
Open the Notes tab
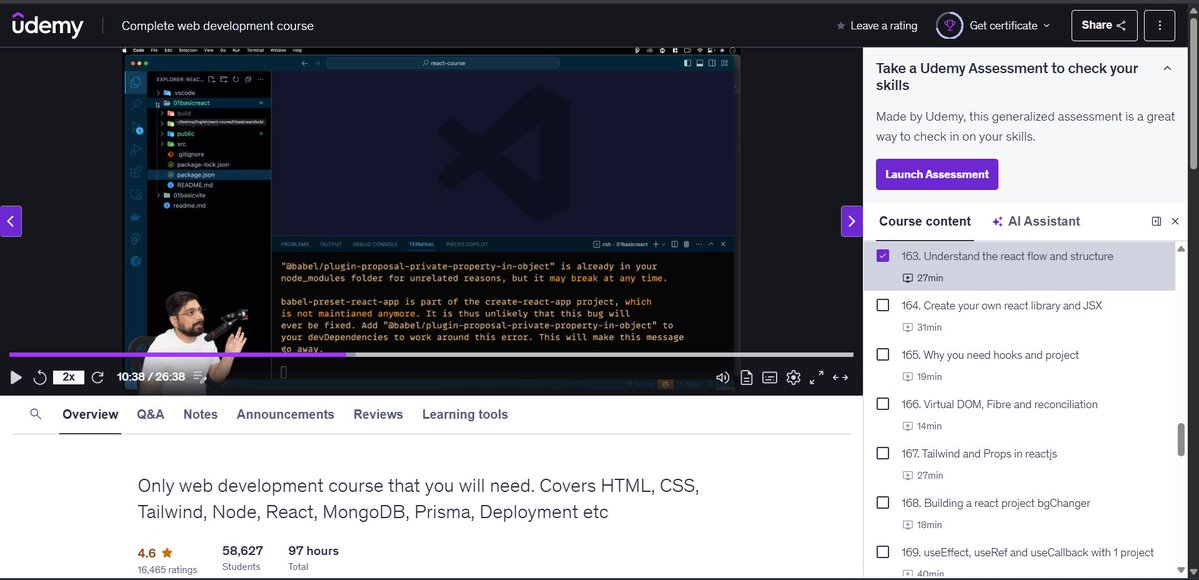(200, 414)
